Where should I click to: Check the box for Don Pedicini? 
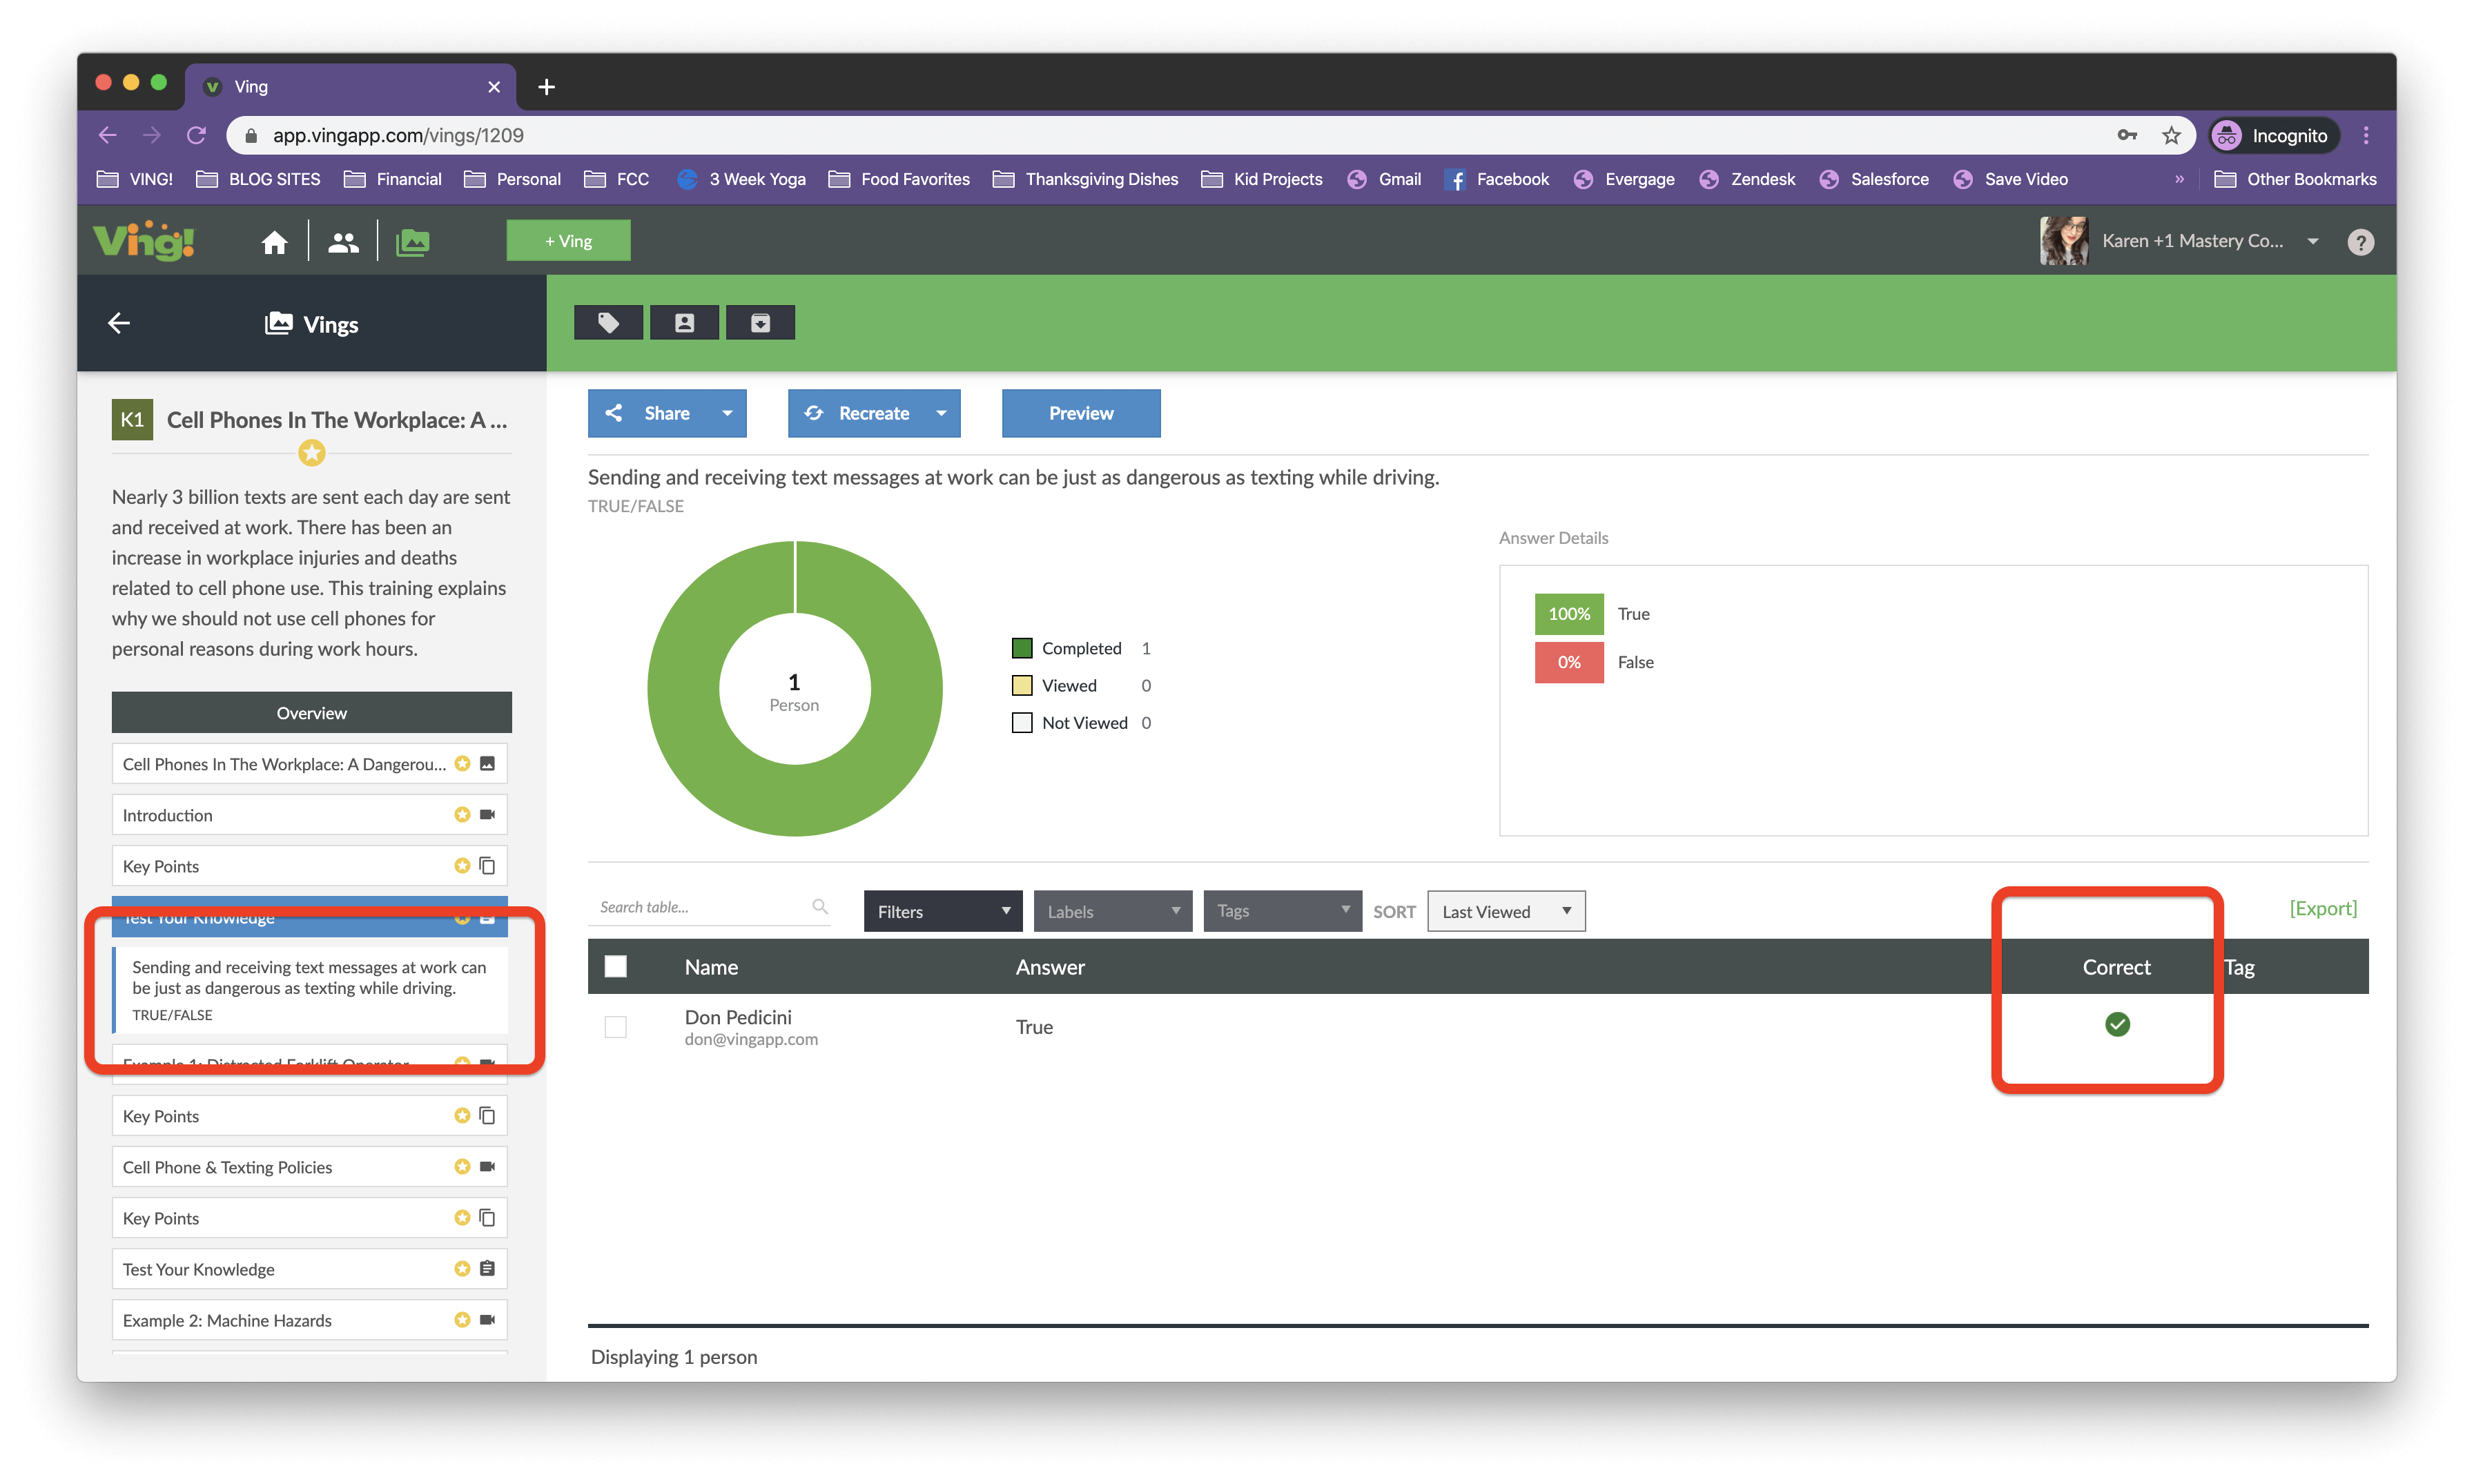click(616, 1027)
